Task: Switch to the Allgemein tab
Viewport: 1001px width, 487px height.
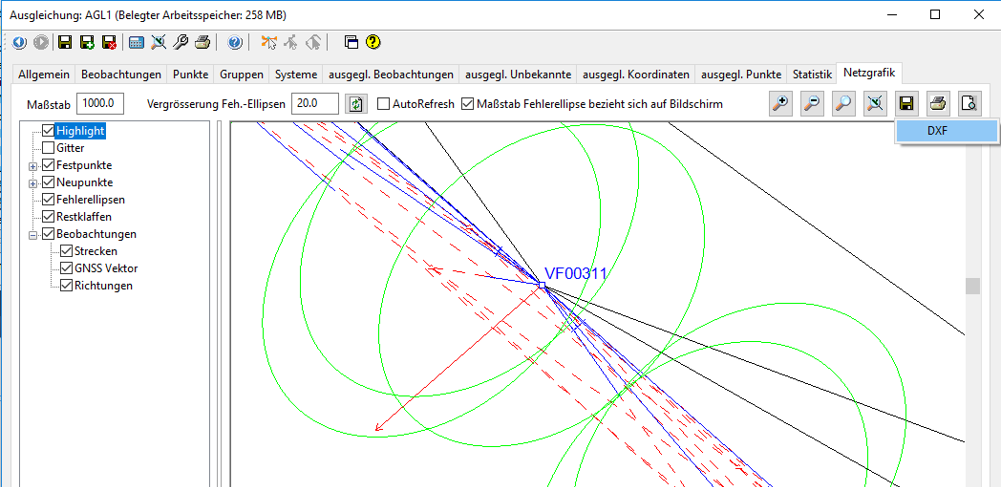Action: click(44, 75)
